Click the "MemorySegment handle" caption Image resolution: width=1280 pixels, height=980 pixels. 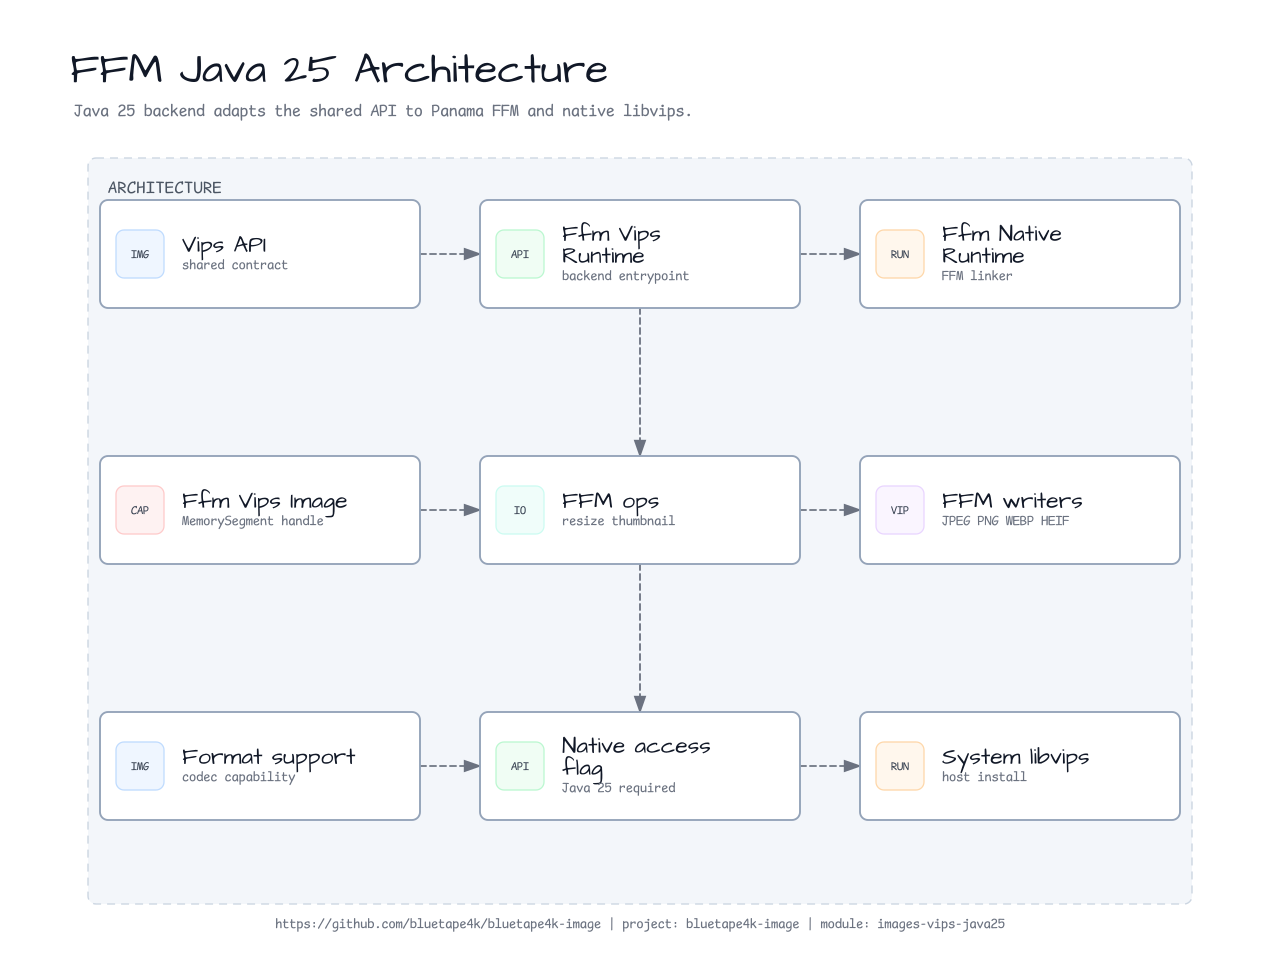253,521
